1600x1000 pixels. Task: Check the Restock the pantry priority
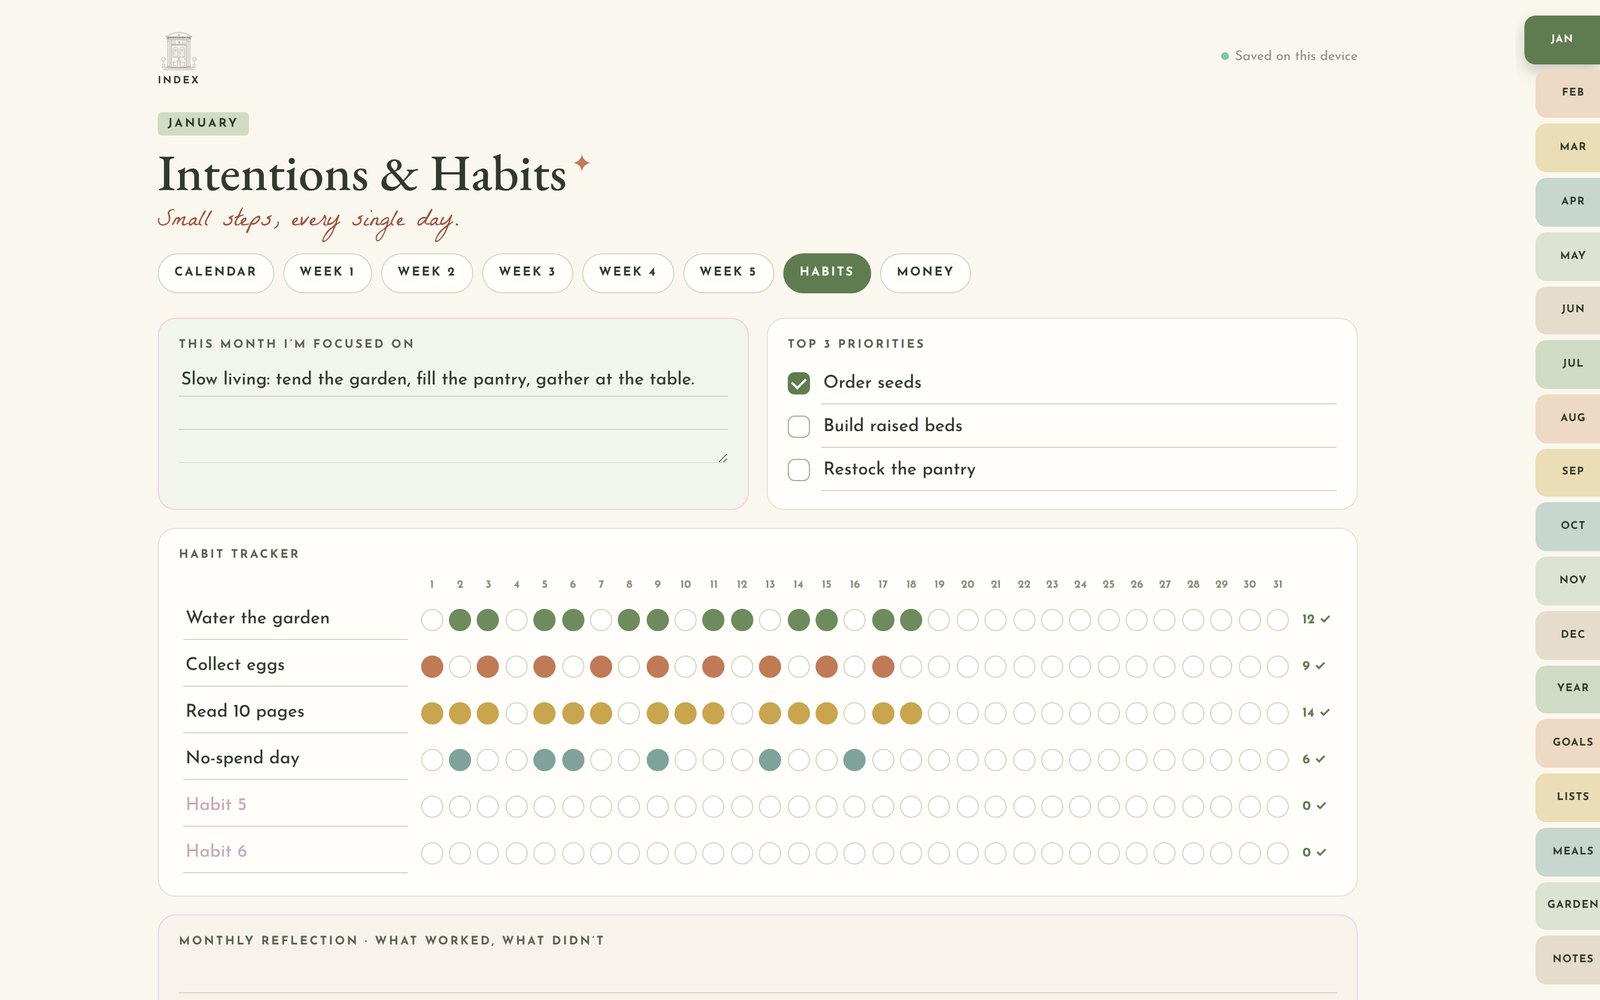pos(799,469)
